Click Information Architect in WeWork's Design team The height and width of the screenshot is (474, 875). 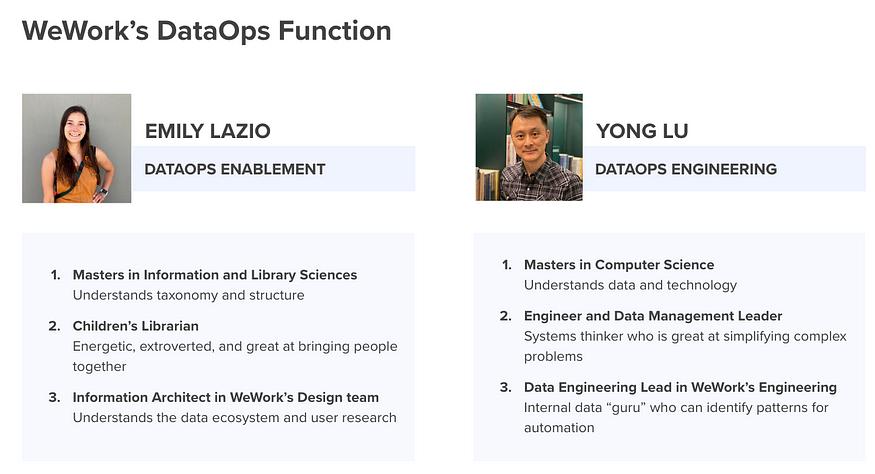tap(225, 398)
